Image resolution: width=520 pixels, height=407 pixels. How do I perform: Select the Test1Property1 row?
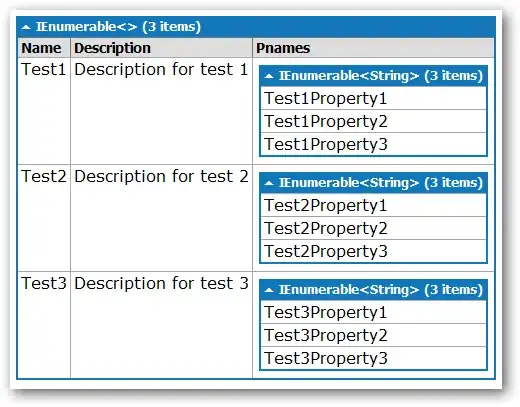pos(373,98)
